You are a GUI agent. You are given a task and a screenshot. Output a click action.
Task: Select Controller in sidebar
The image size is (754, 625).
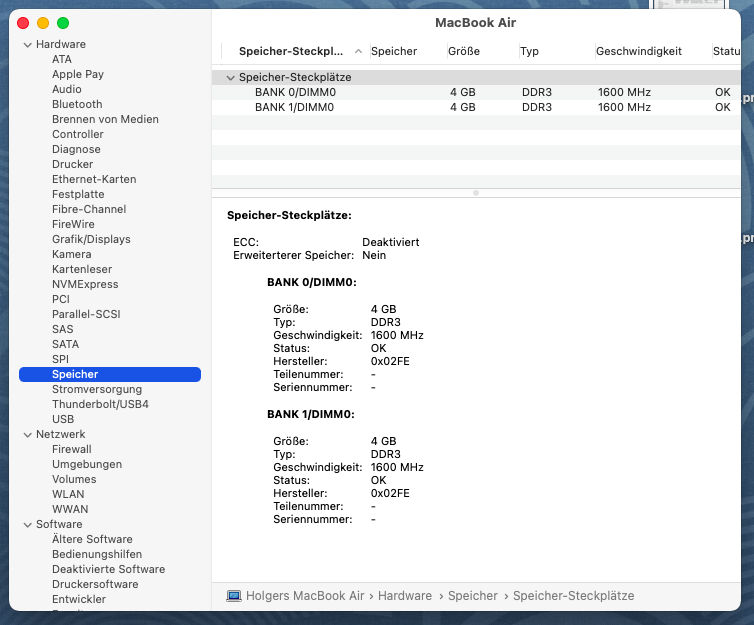point(78,134)
